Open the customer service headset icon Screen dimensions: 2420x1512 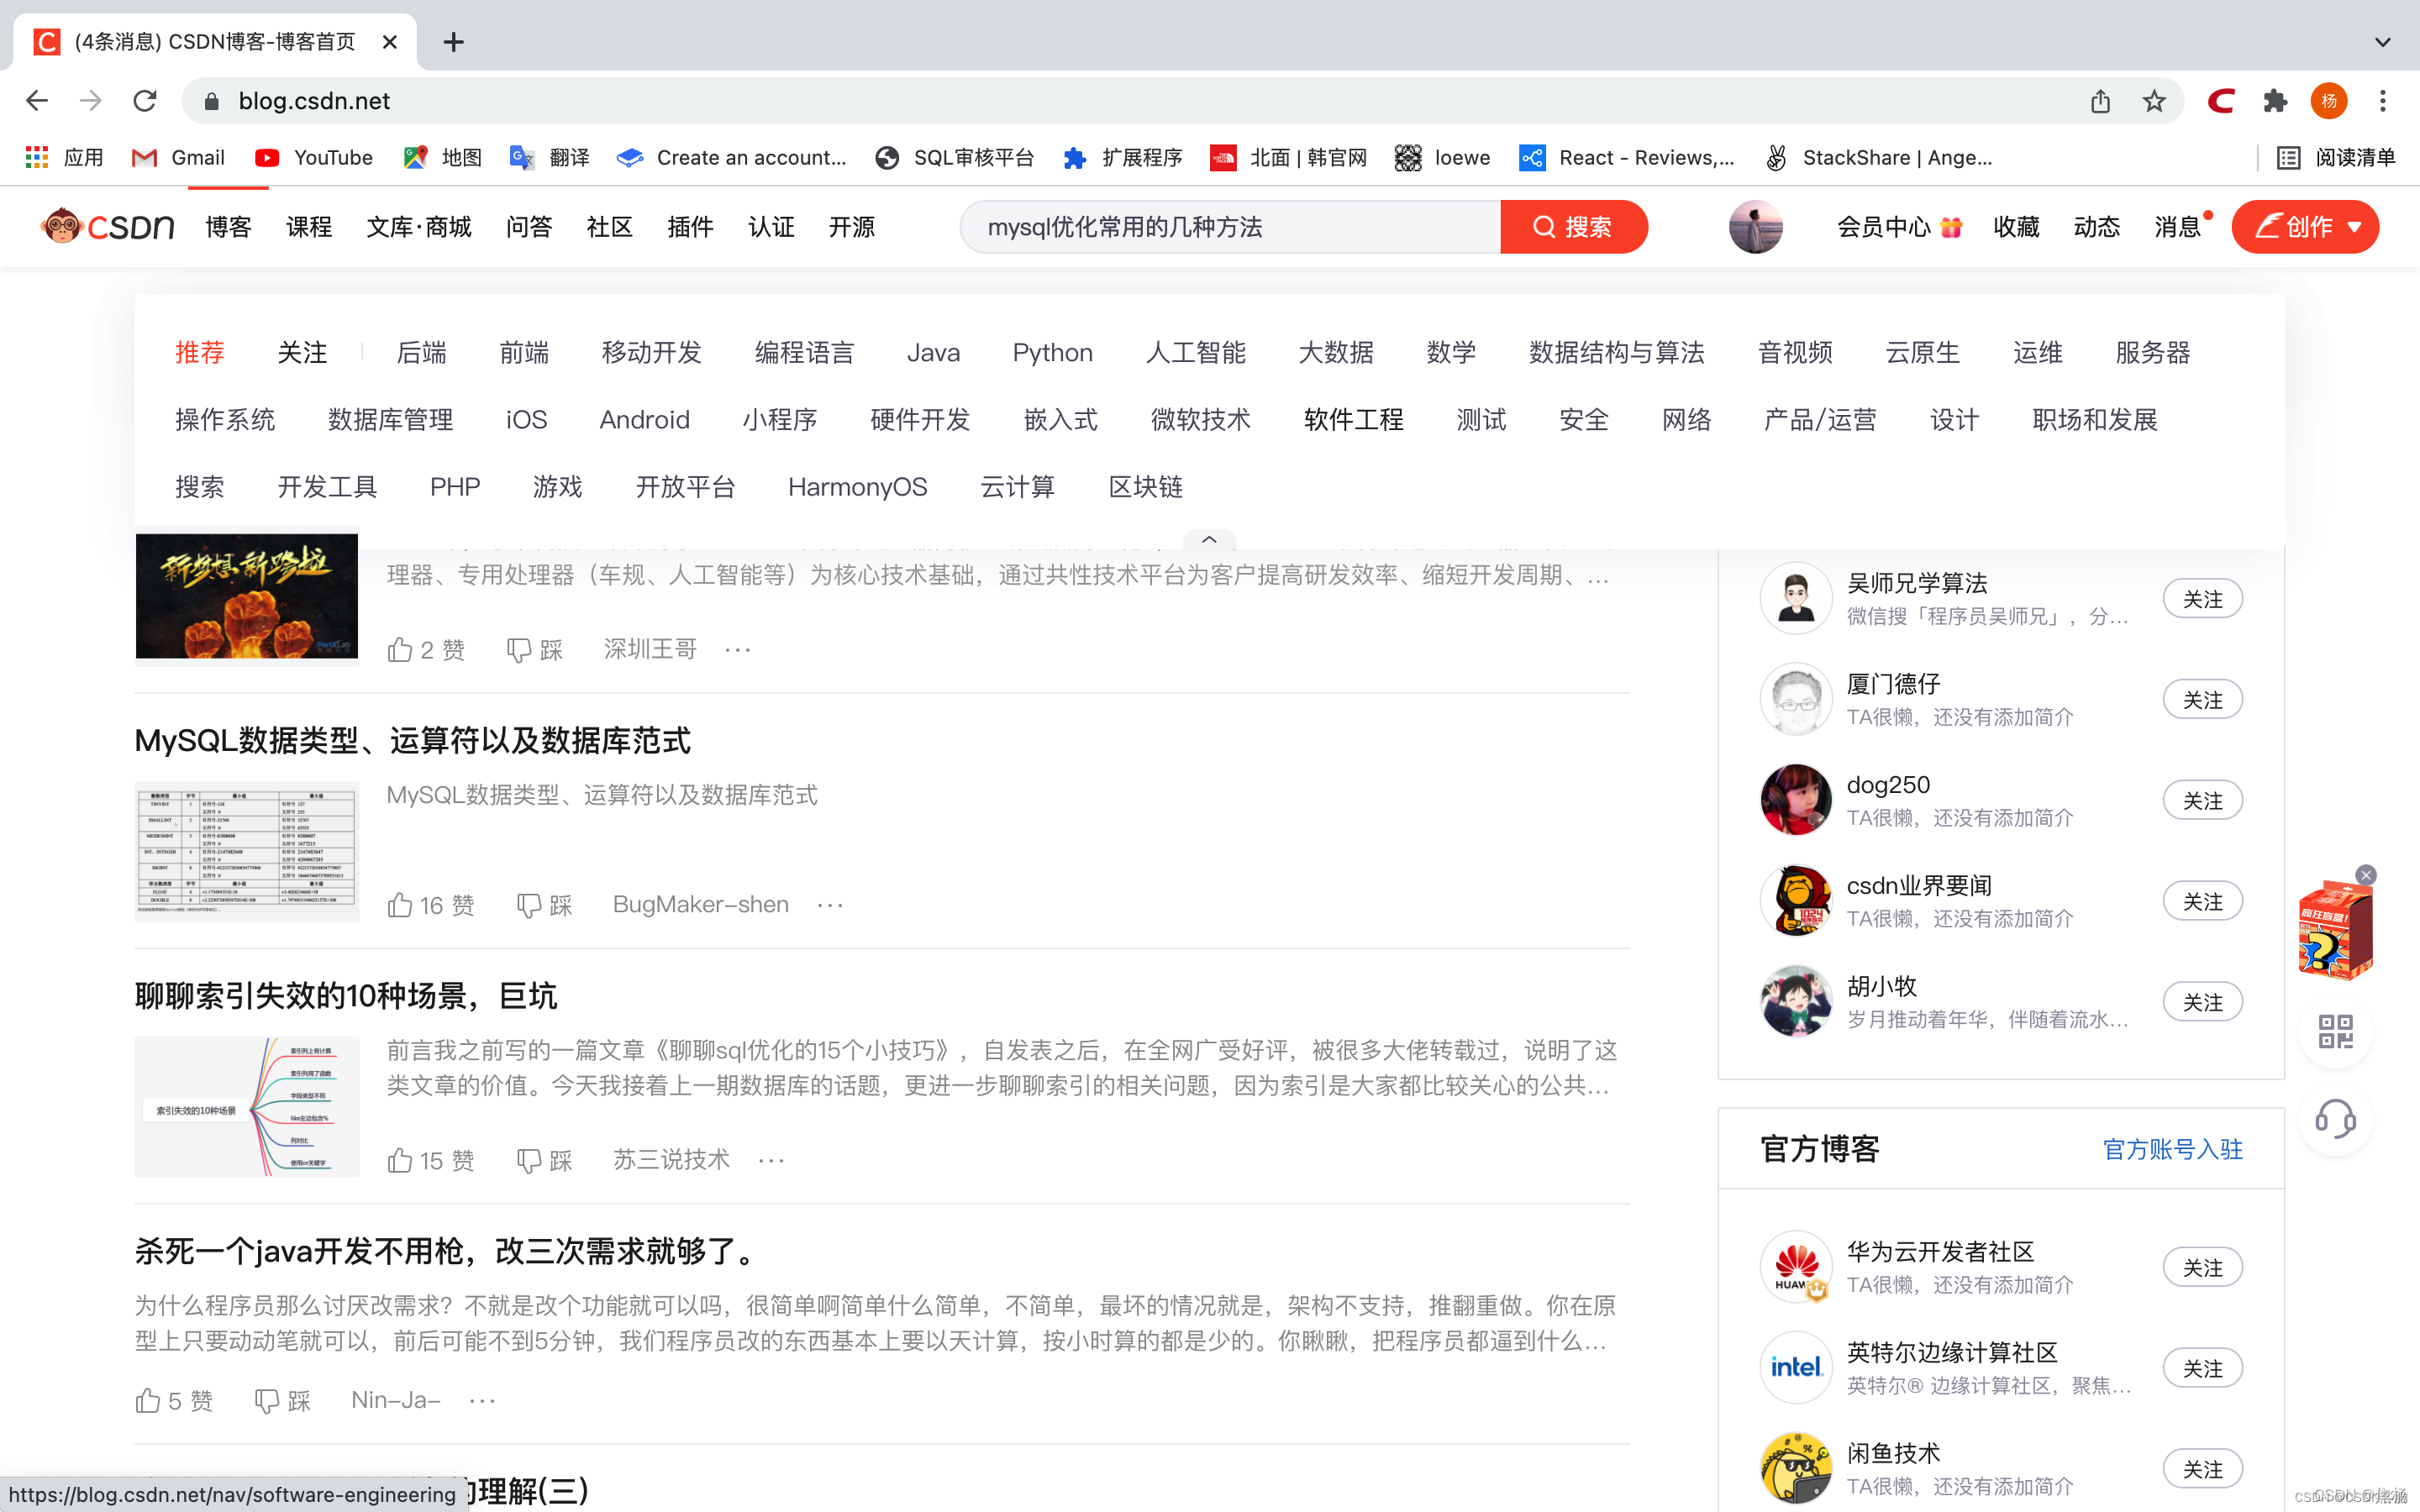2335,1118
